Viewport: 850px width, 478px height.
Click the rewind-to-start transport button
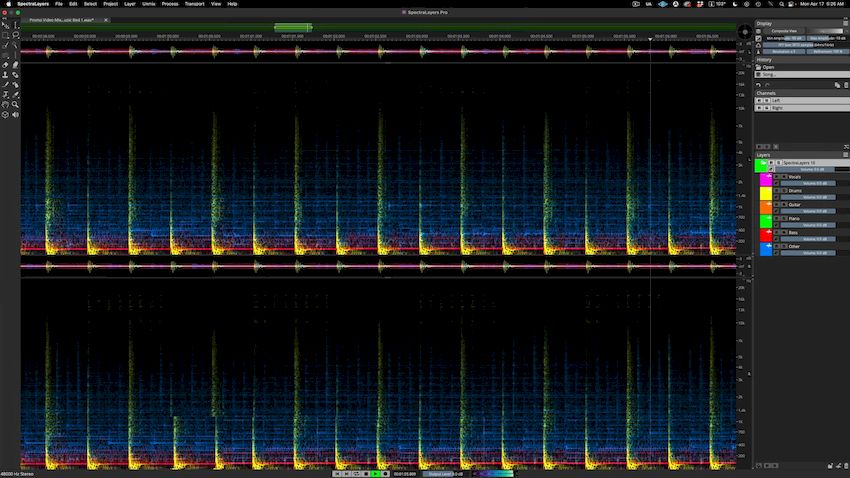[x=337, y=474]
